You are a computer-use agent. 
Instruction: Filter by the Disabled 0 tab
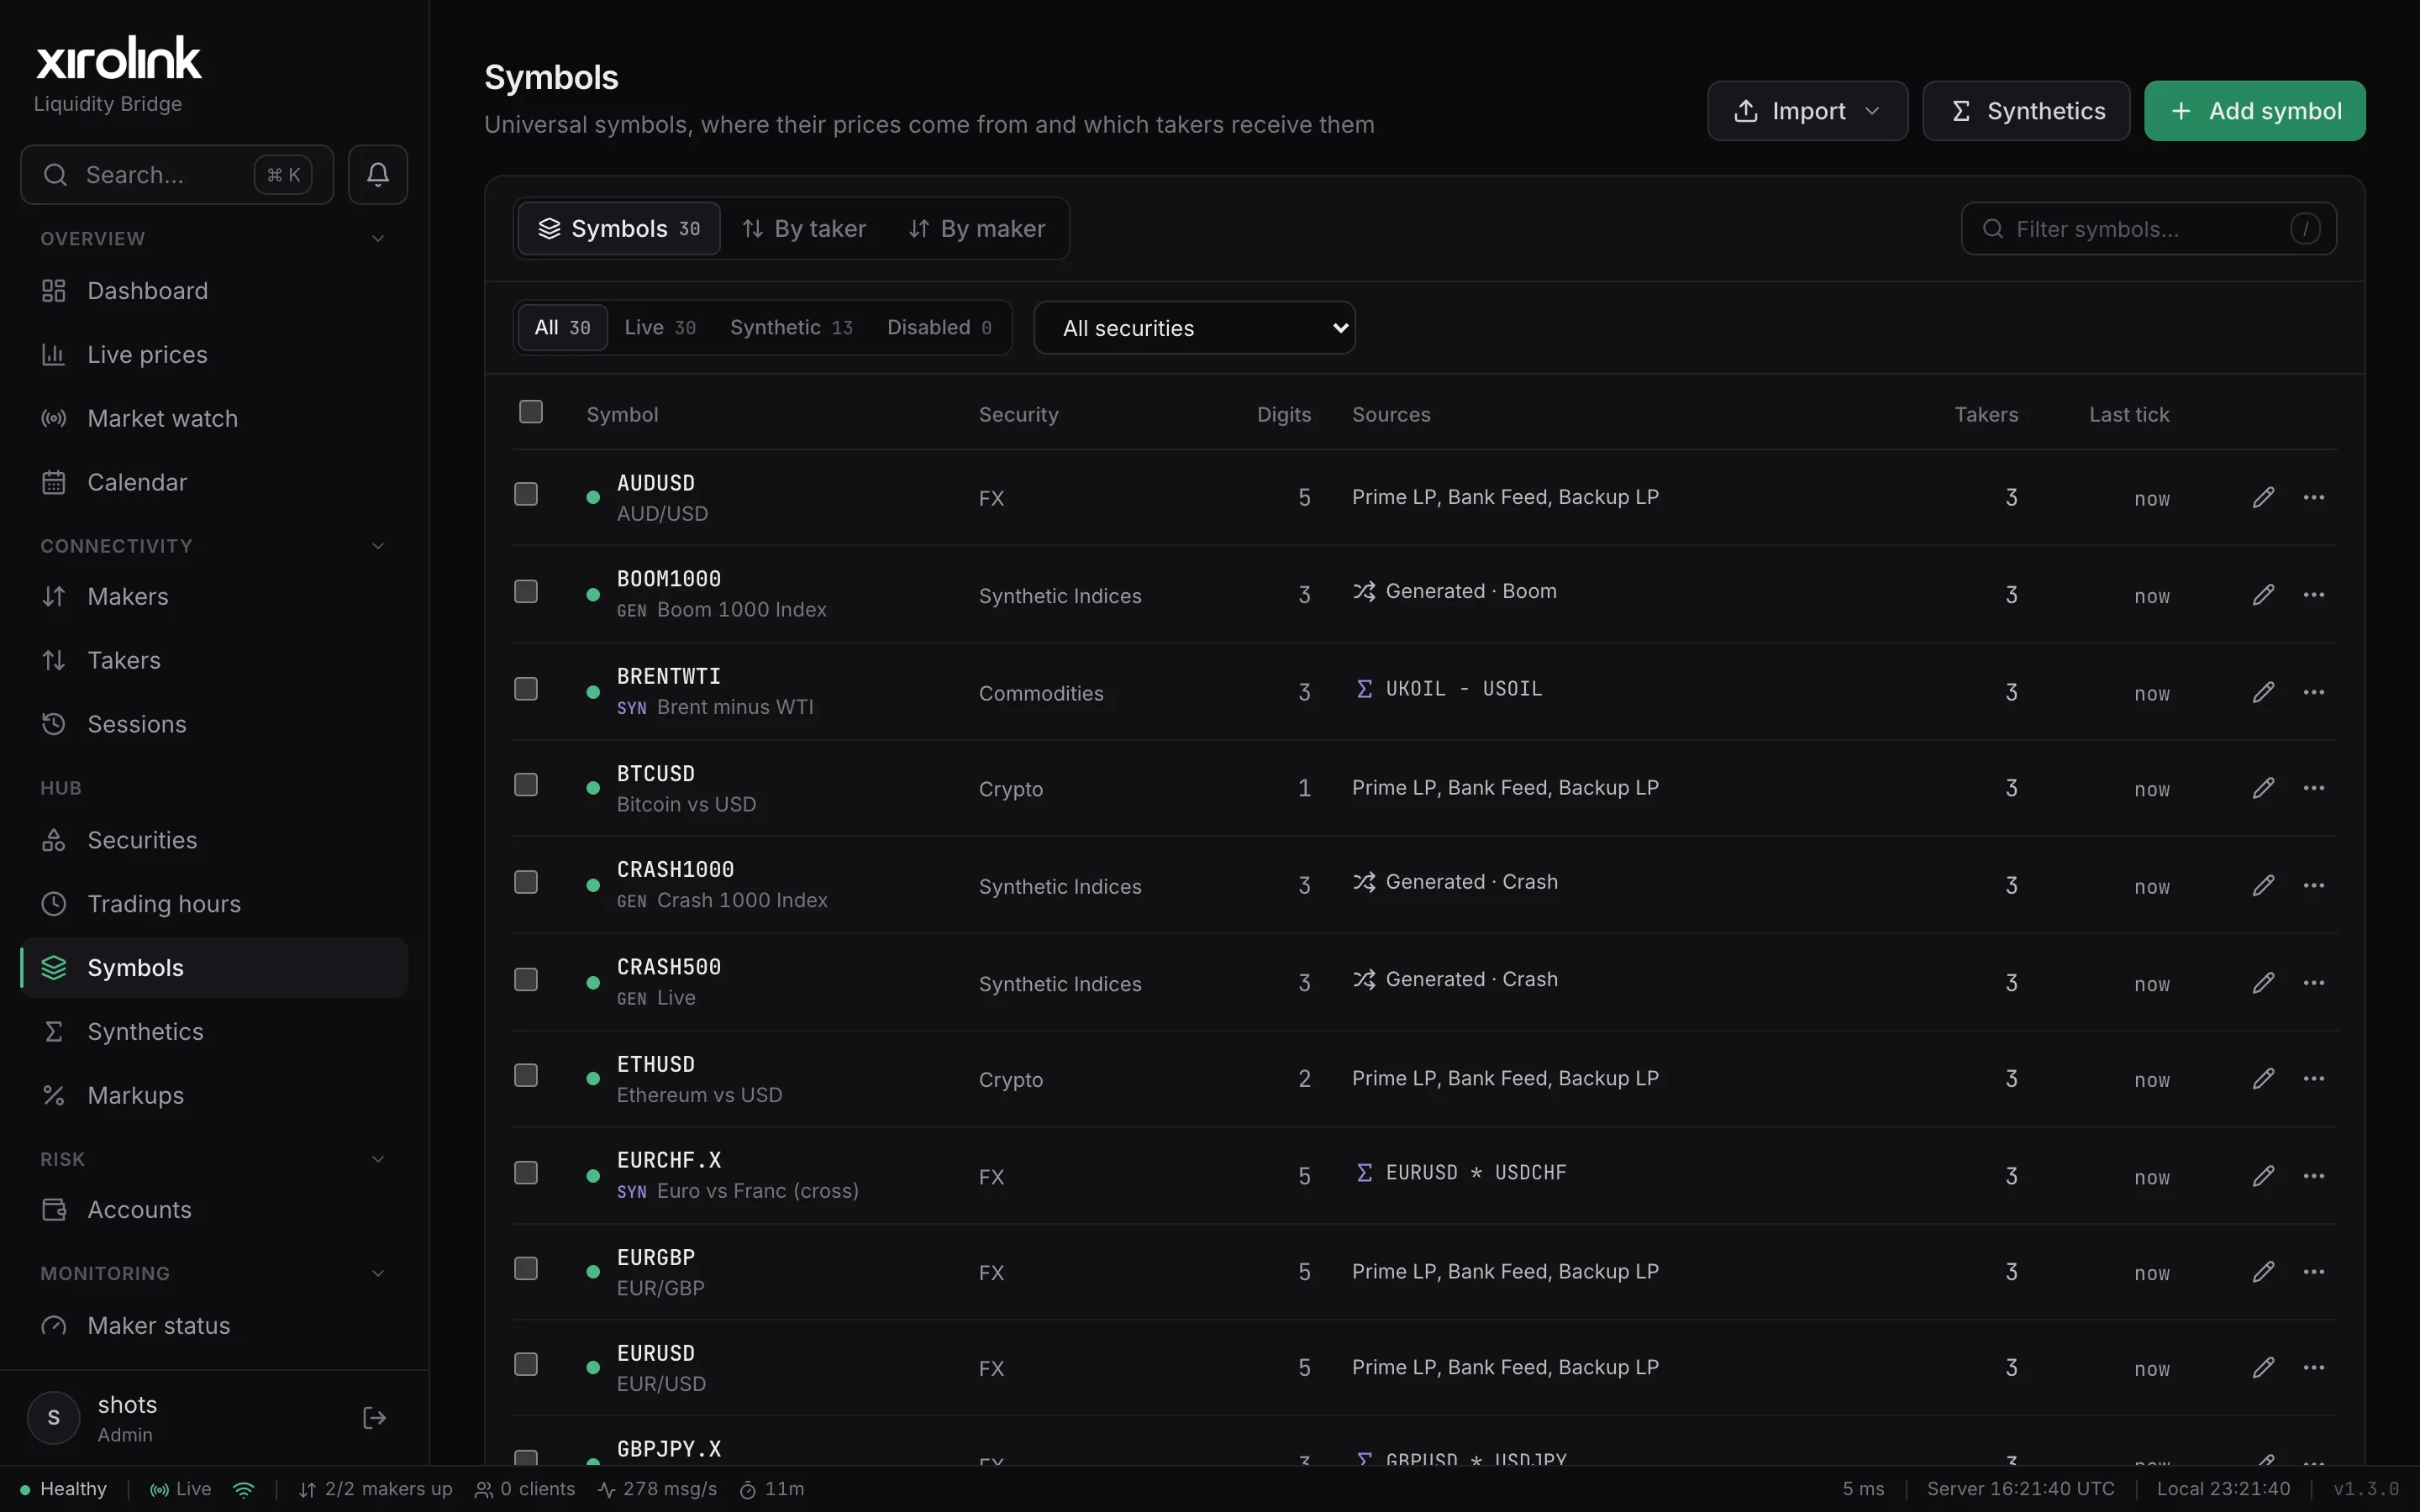(939, 328)
